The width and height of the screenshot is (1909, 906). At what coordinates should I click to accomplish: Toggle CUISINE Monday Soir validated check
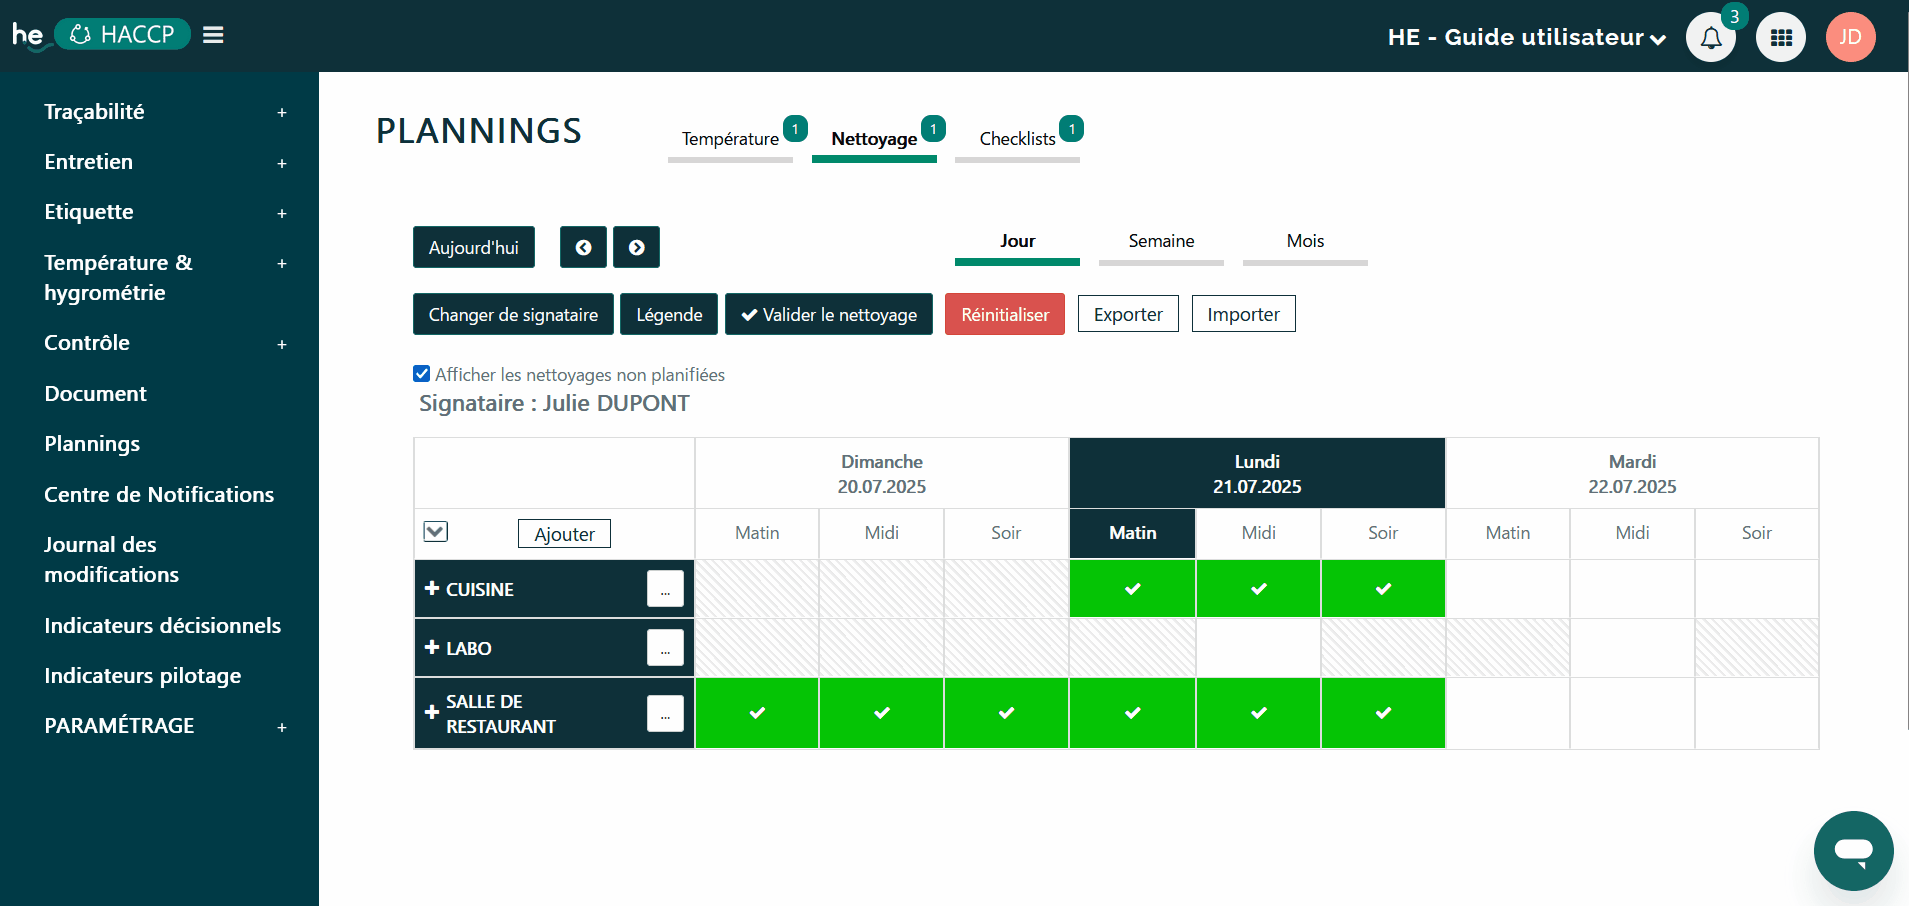coord(1383,589)
